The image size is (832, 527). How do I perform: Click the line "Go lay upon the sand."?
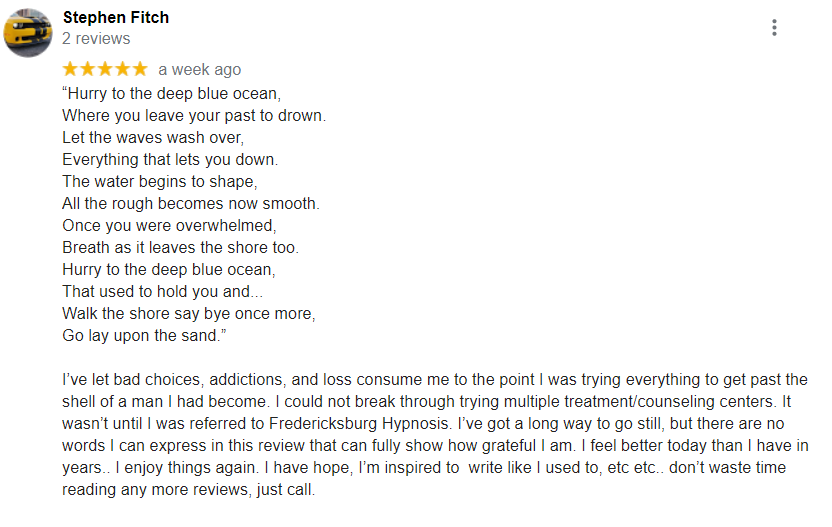[144, 336]
